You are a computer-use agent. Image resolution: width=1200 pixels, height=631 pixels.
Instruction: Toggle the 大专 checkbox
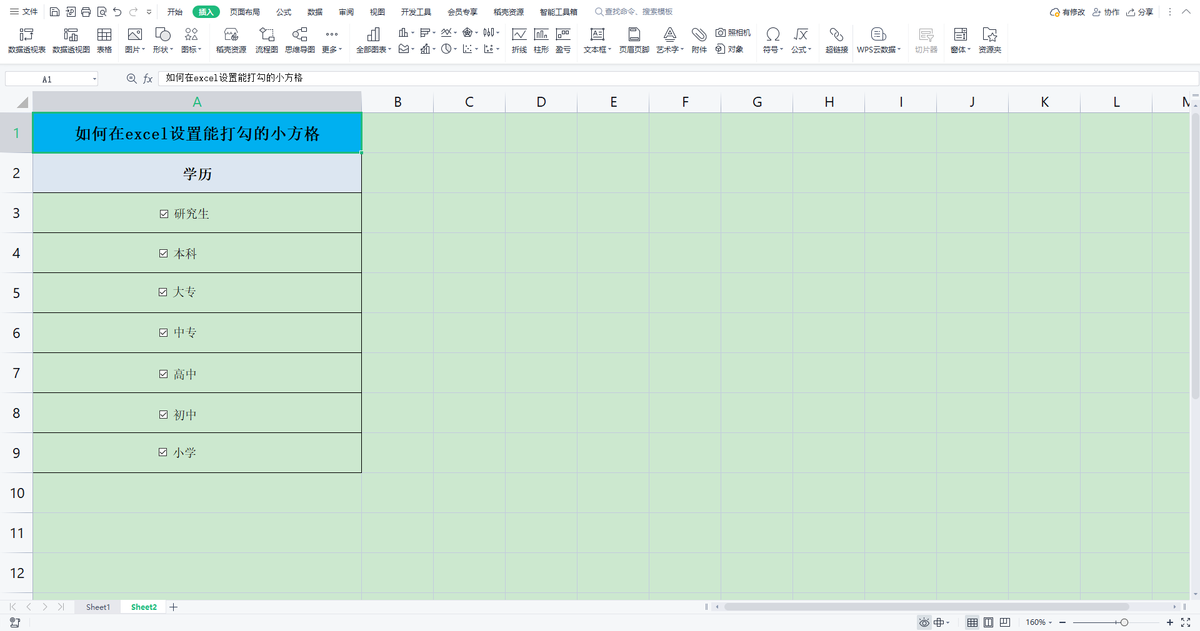pyautogui.click(x=164, y=292)
